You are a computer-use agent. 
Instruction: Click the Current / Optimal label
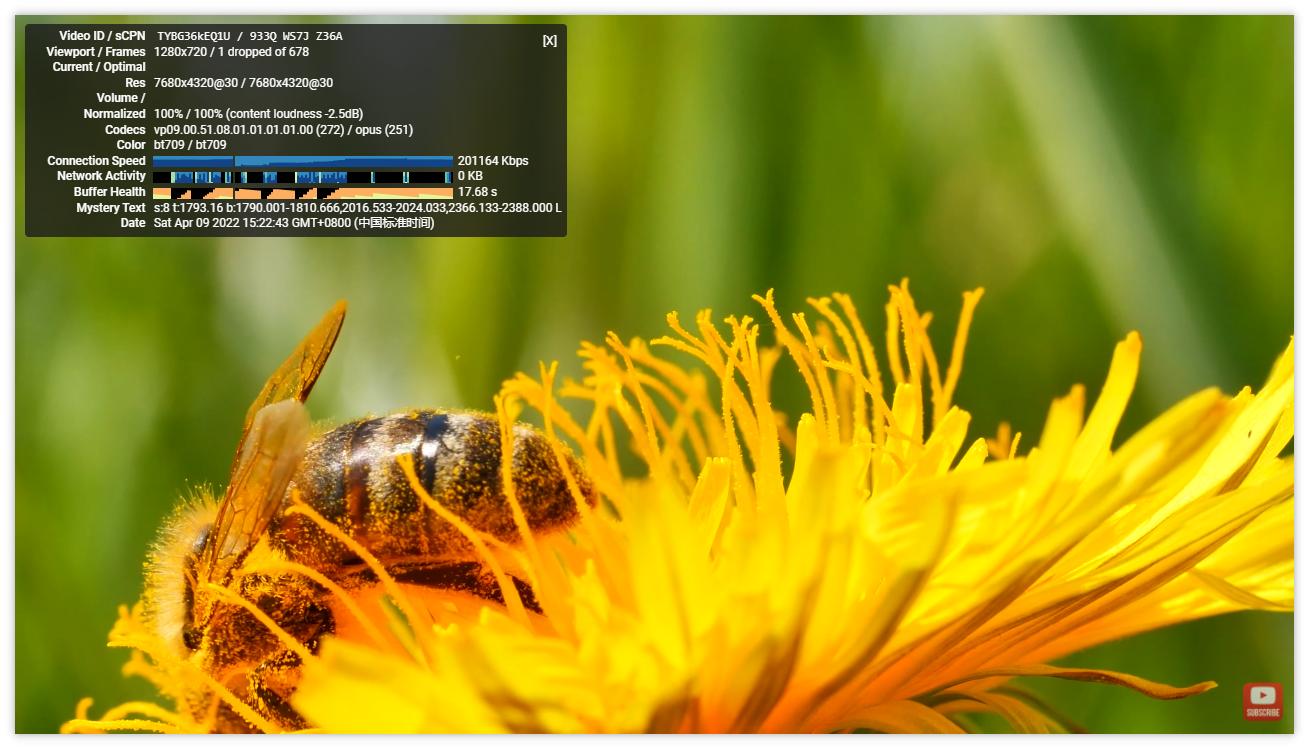[99, 67]
